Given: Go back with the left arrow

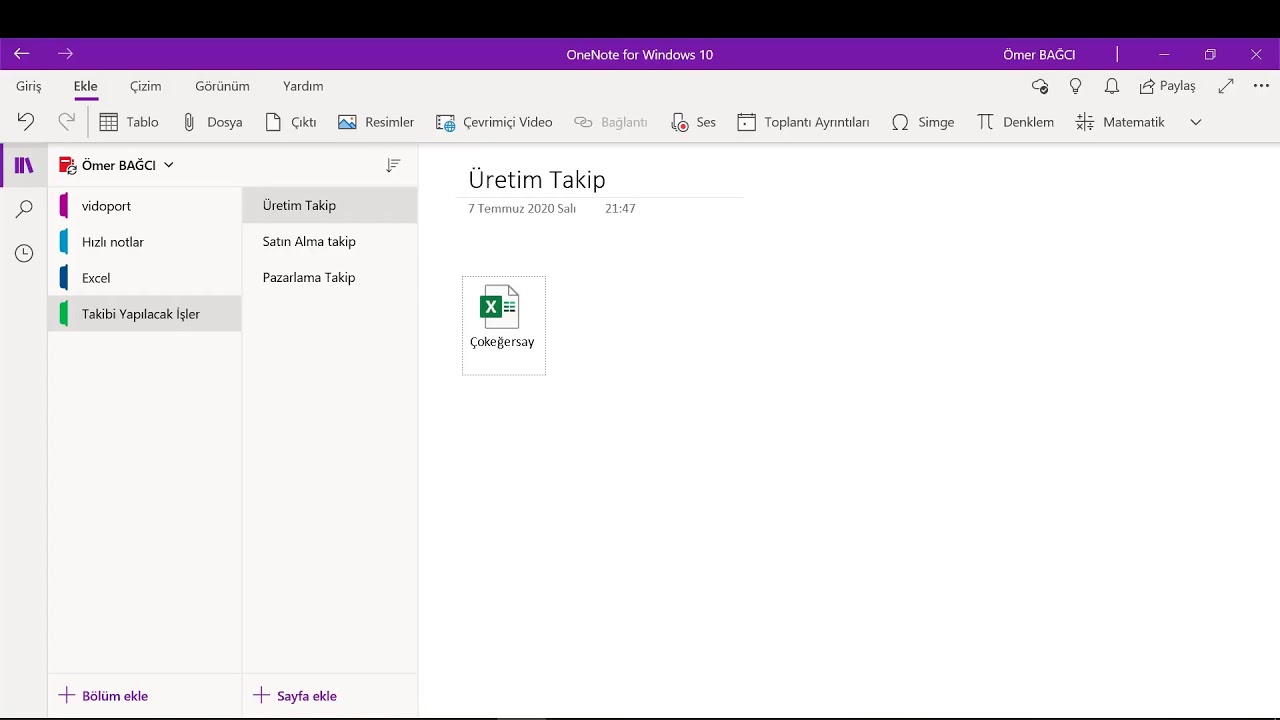Looking at the screenshot, I should (x=22, y=54).
